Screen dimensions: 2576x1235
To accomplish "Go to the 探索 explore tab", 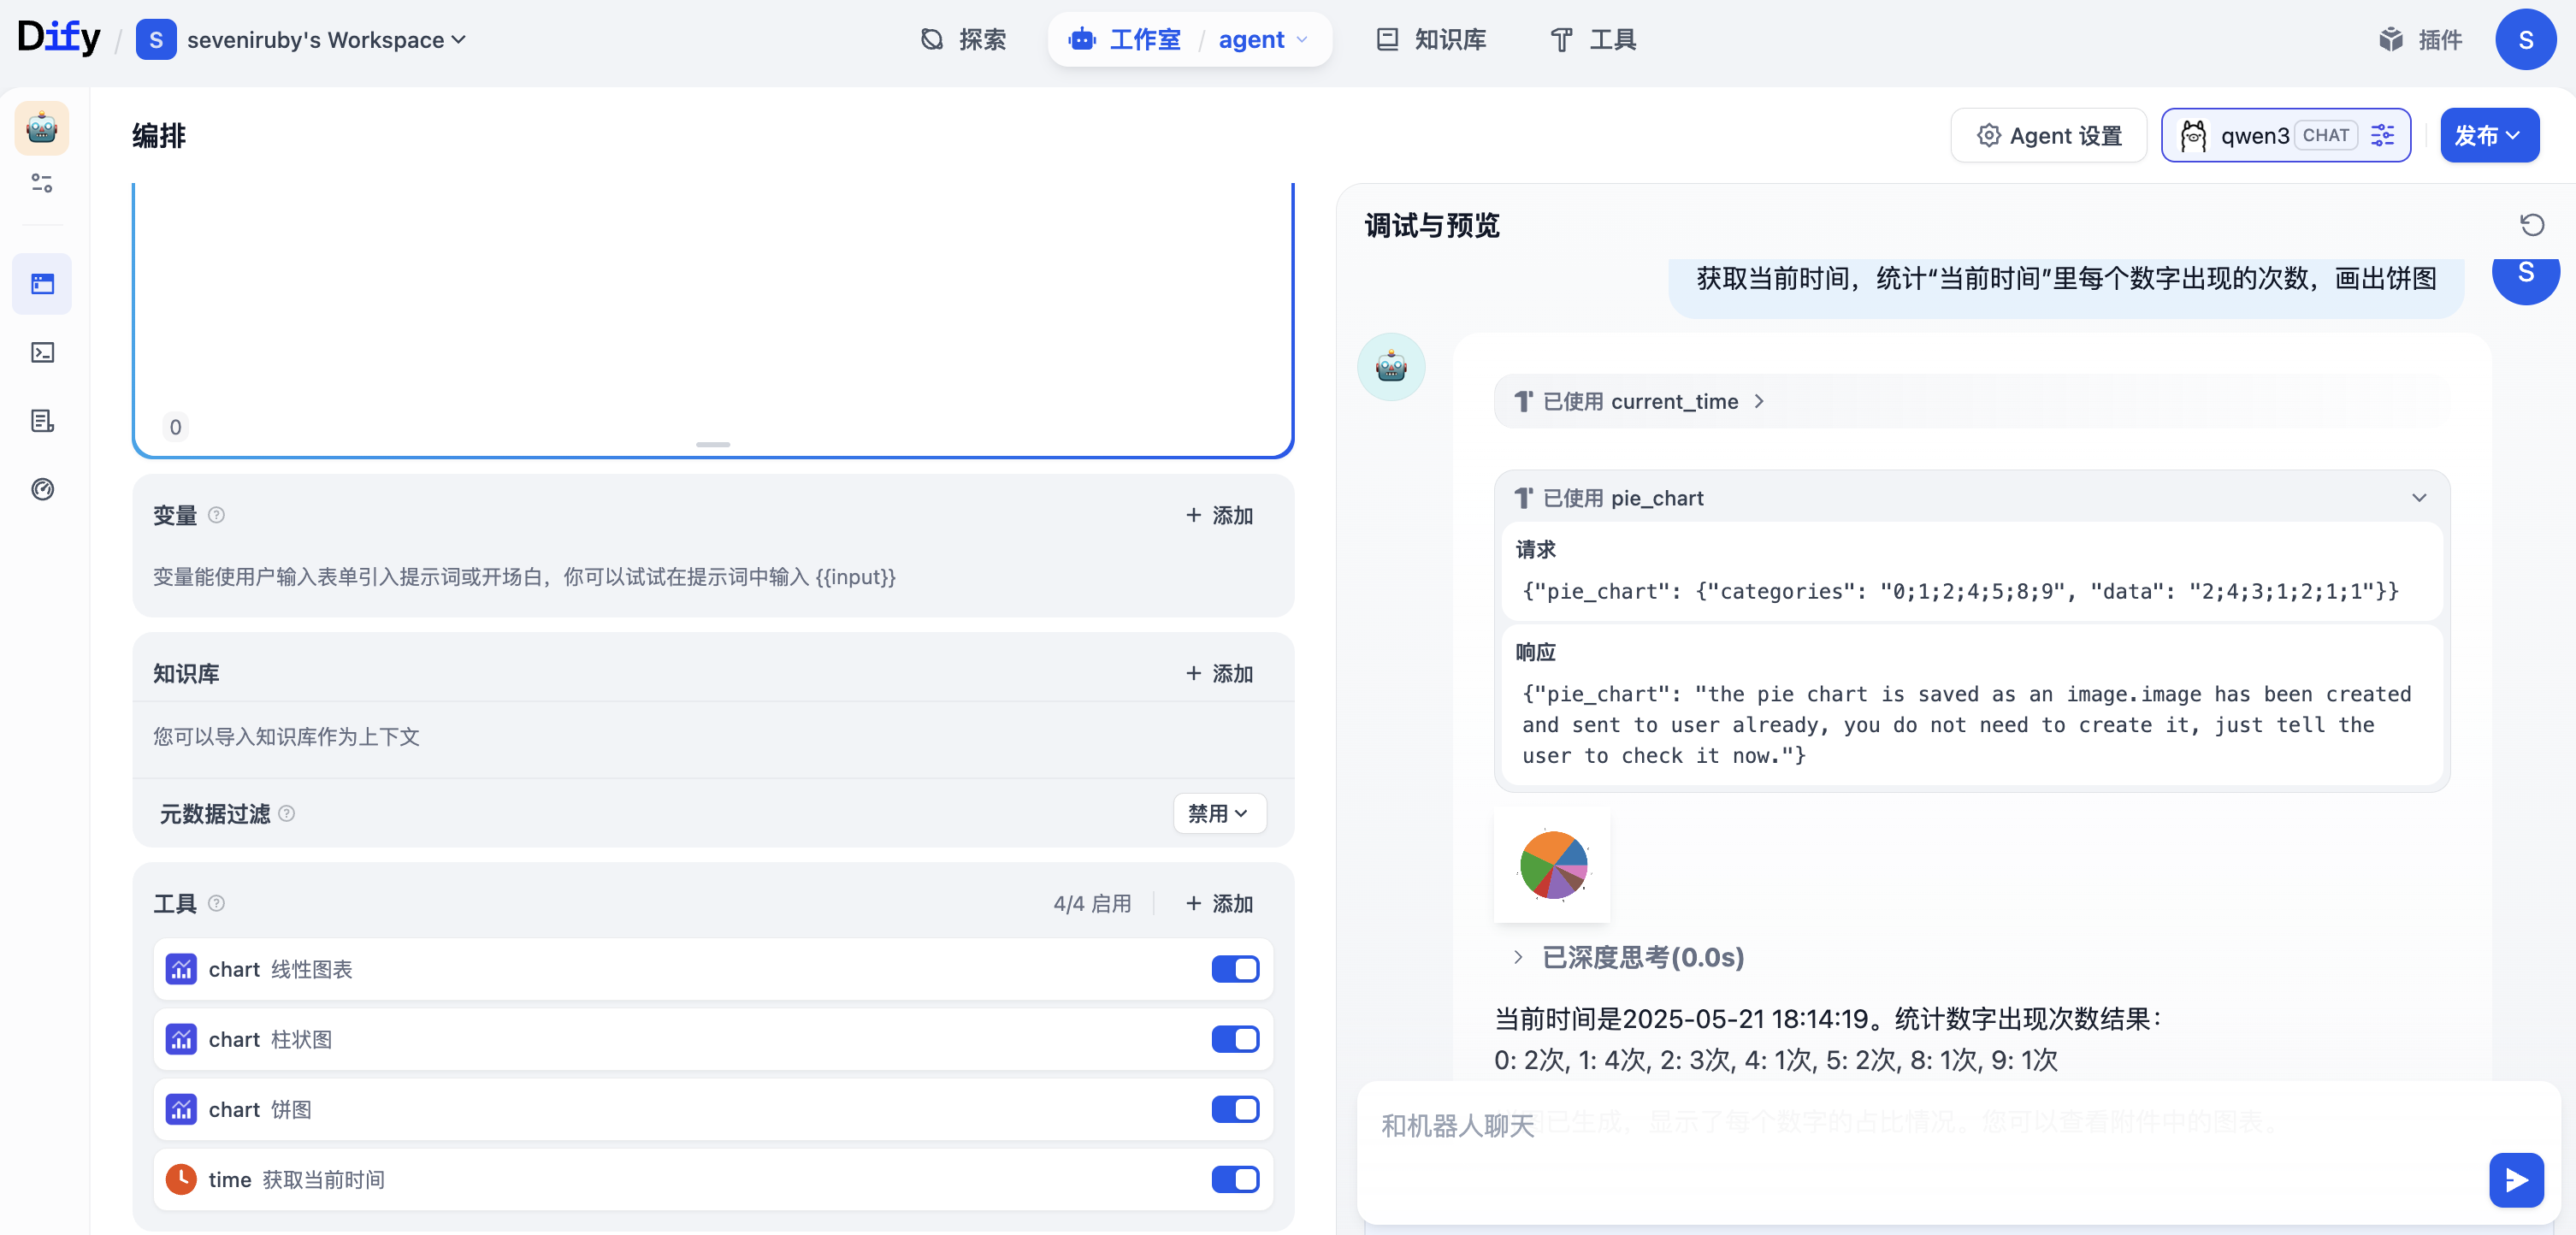I will click(963, 40).
